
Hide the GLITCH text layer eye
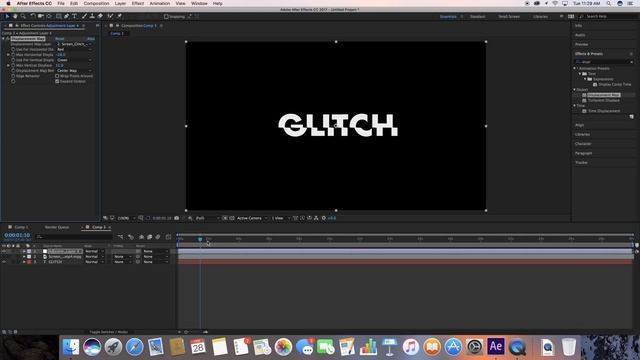tap(4, 262)
